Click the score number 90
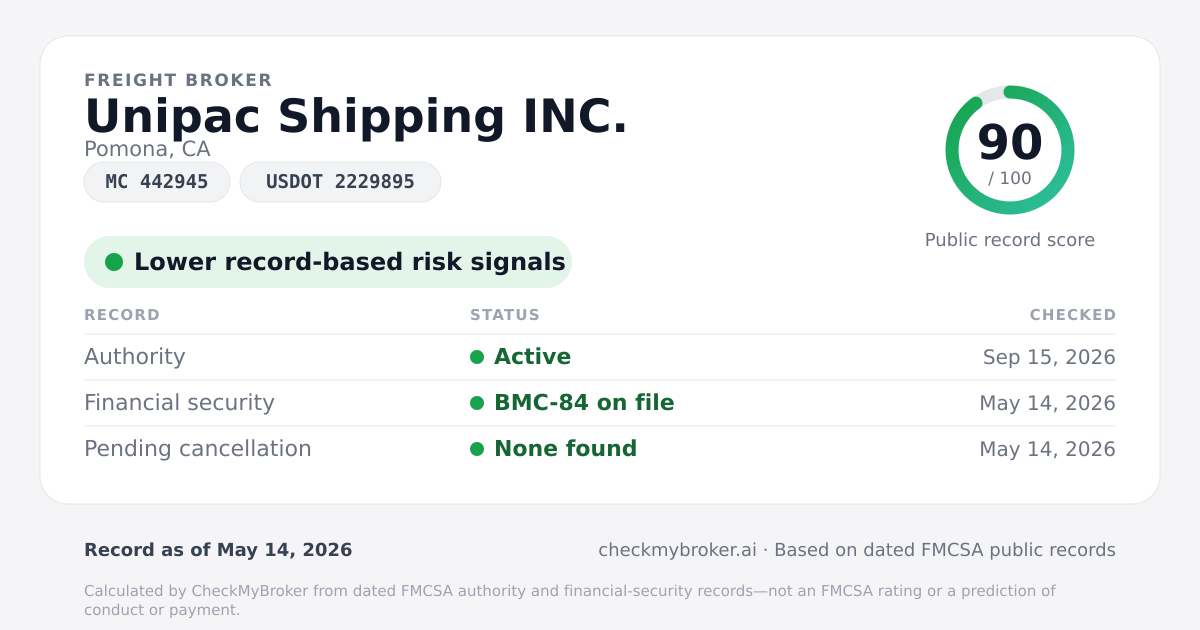The width and height of the screenshot is (1200, 630). pos(1010,142)
